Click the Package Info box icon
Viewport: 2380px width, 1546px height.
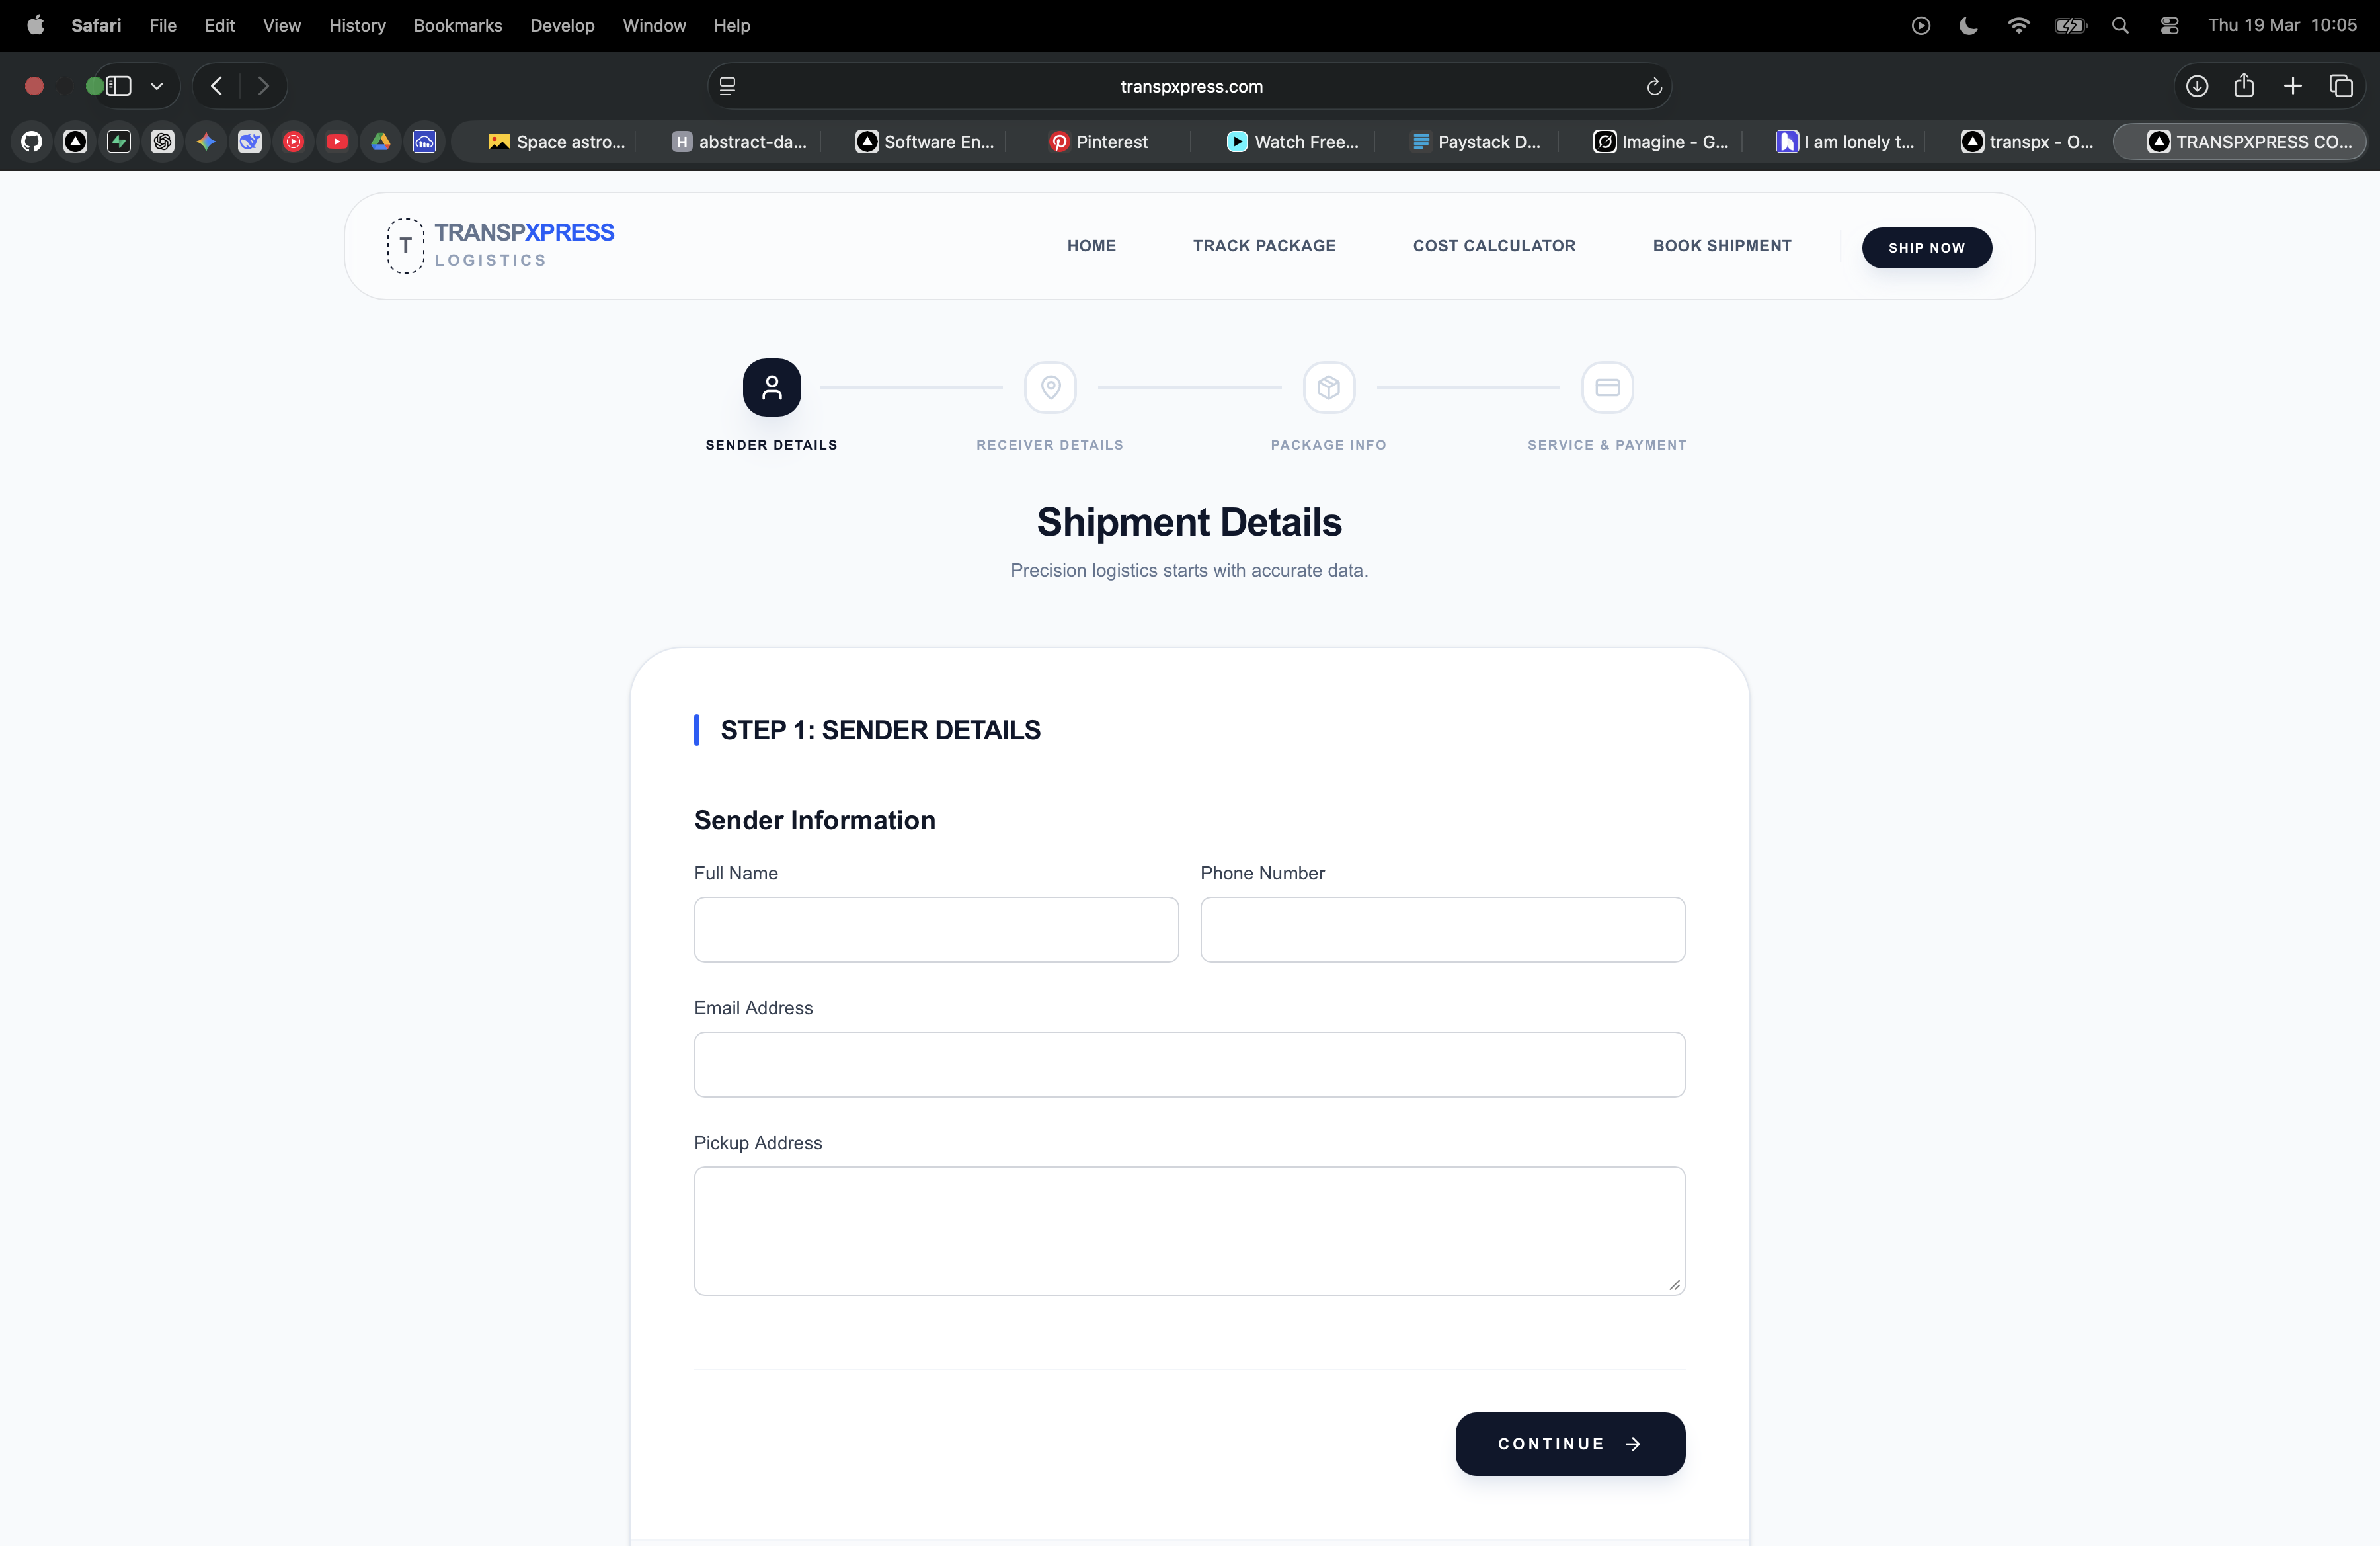1328,387
